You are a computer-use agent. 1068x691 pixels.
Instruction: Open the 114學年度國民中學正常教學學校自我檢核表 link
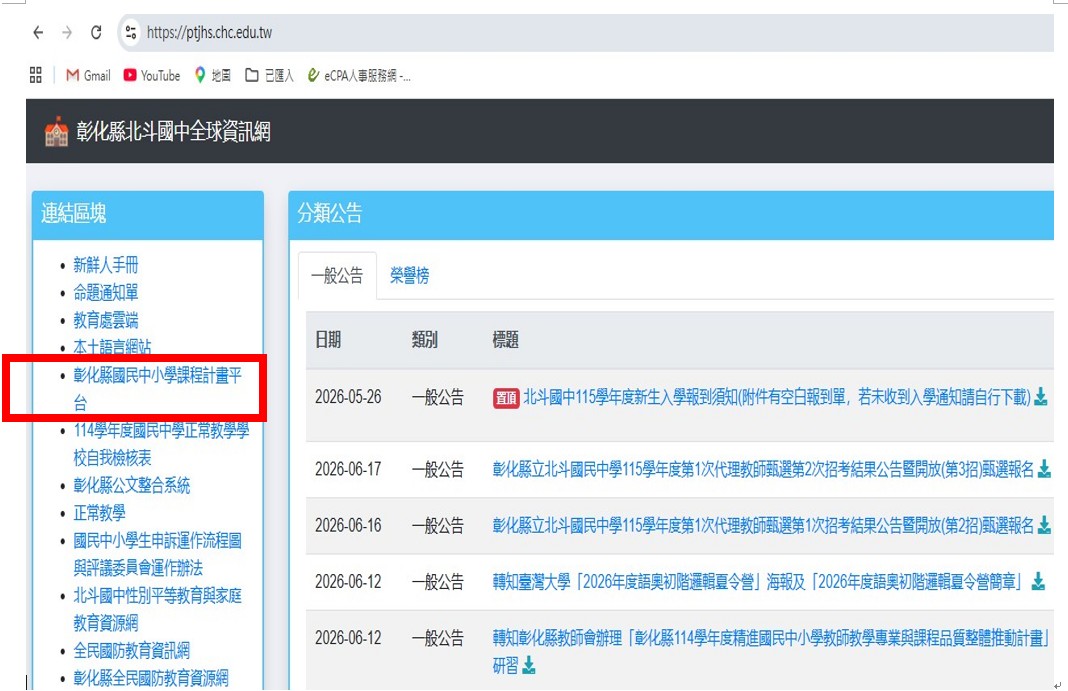click(x=161, y=444)
